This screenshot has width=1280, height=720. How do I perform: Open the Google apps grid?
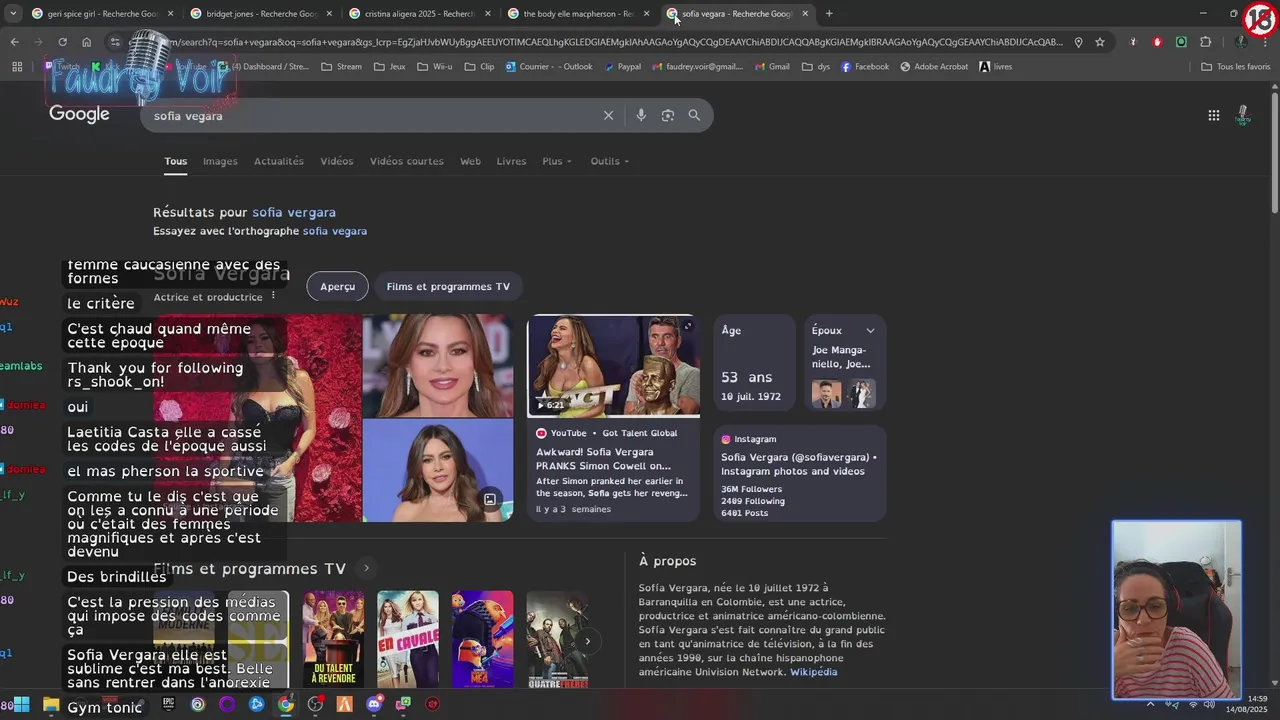[1214, 115]
